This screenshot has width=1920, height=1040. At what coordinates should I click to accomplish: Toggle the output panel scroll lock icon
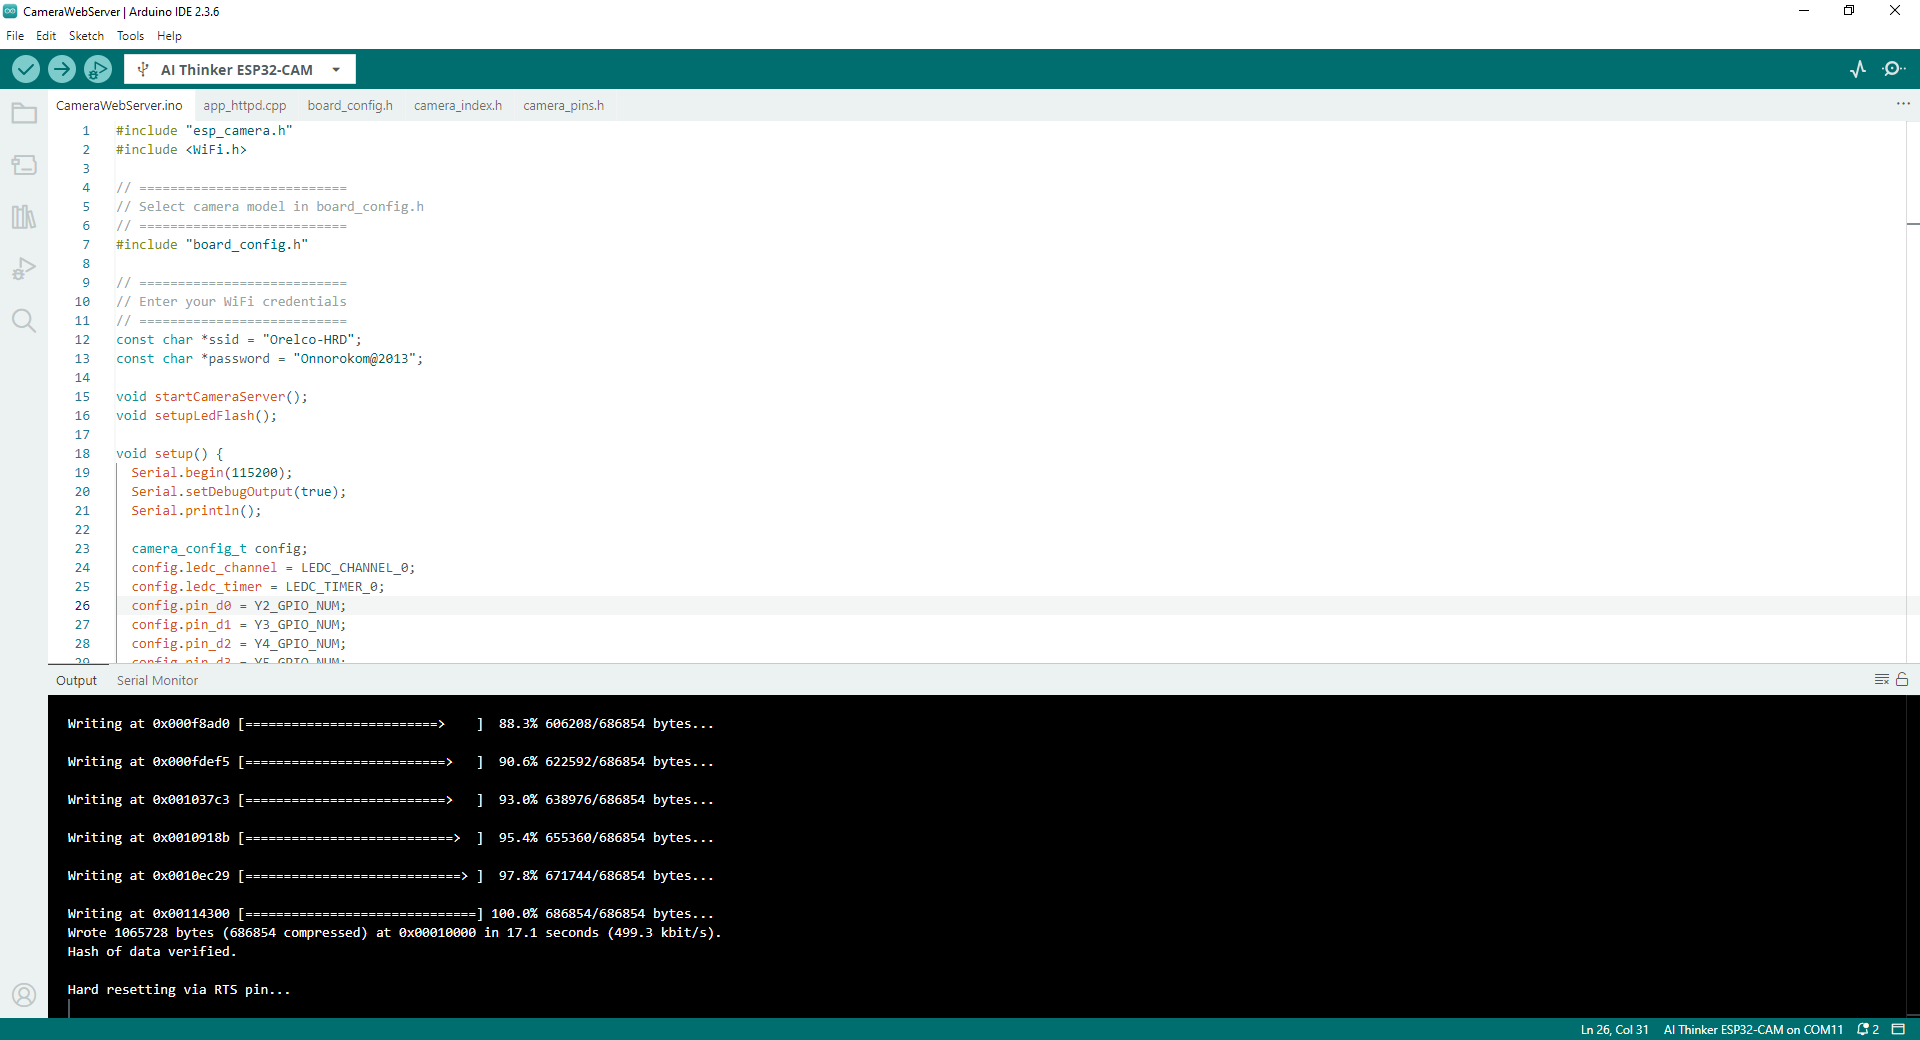point(1902,680)
